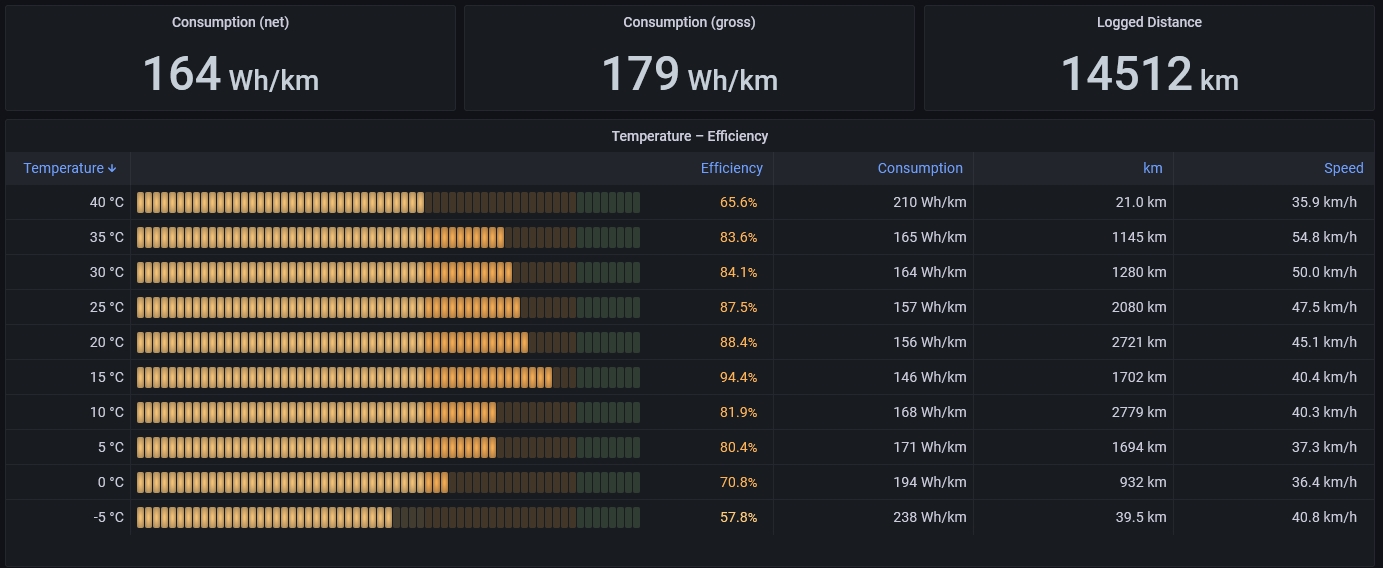Select the 94.4% efficiency value

738,377
